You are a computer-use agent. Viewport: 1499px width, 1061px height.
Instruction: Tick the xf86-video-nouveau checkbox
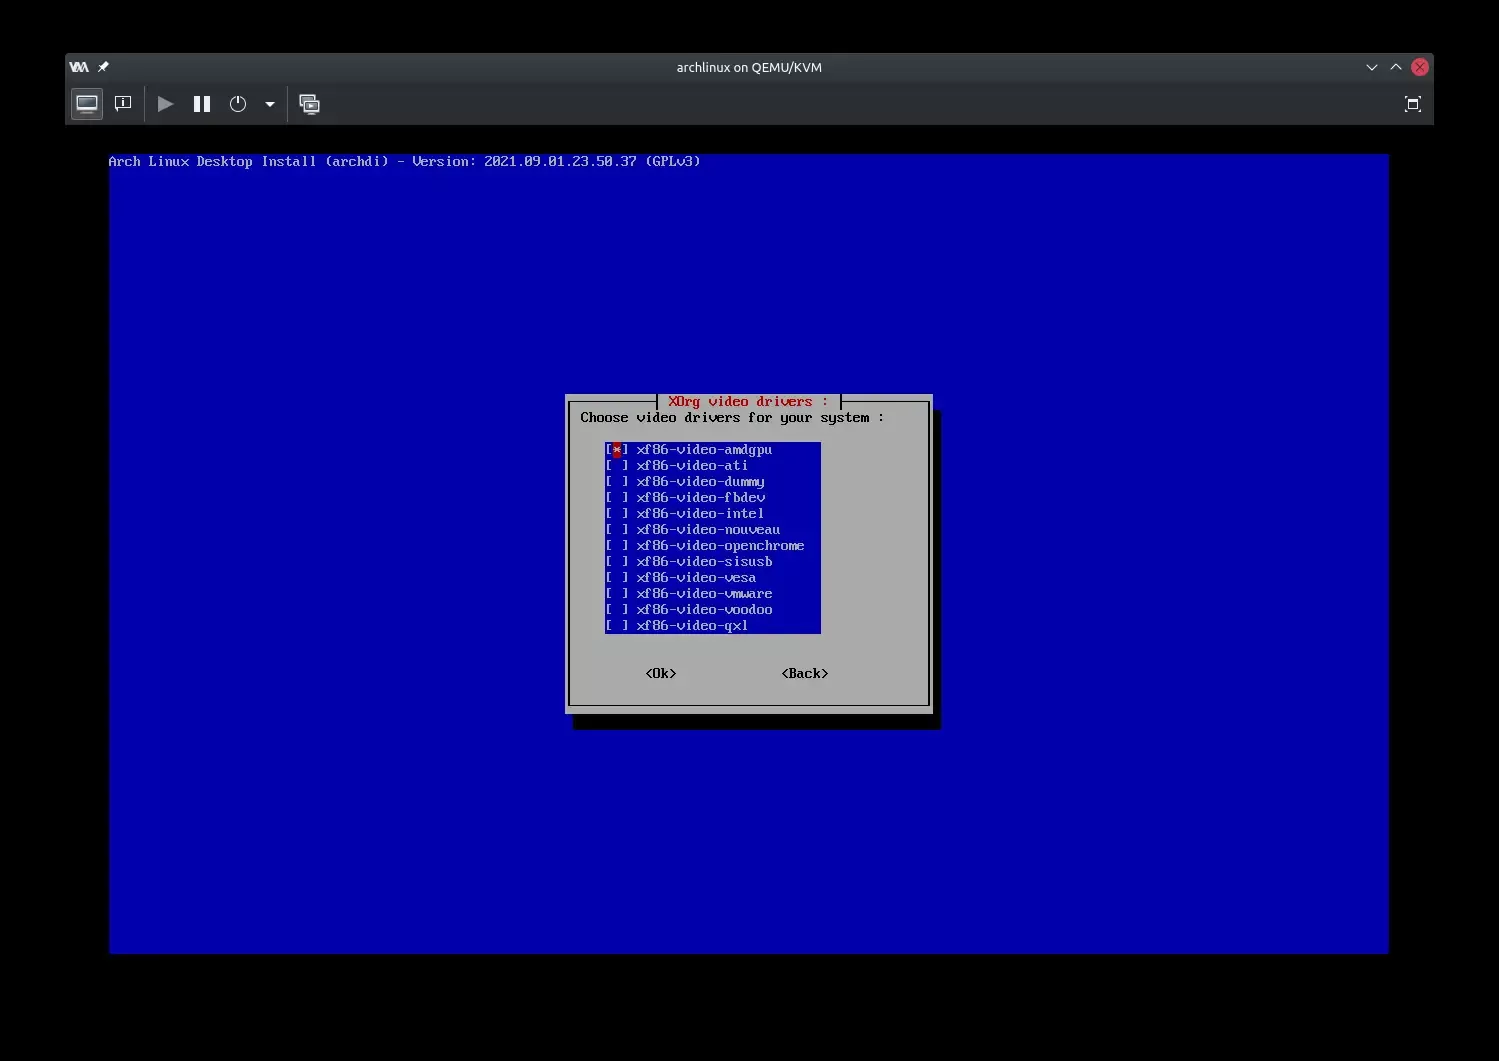coord(617,530)
